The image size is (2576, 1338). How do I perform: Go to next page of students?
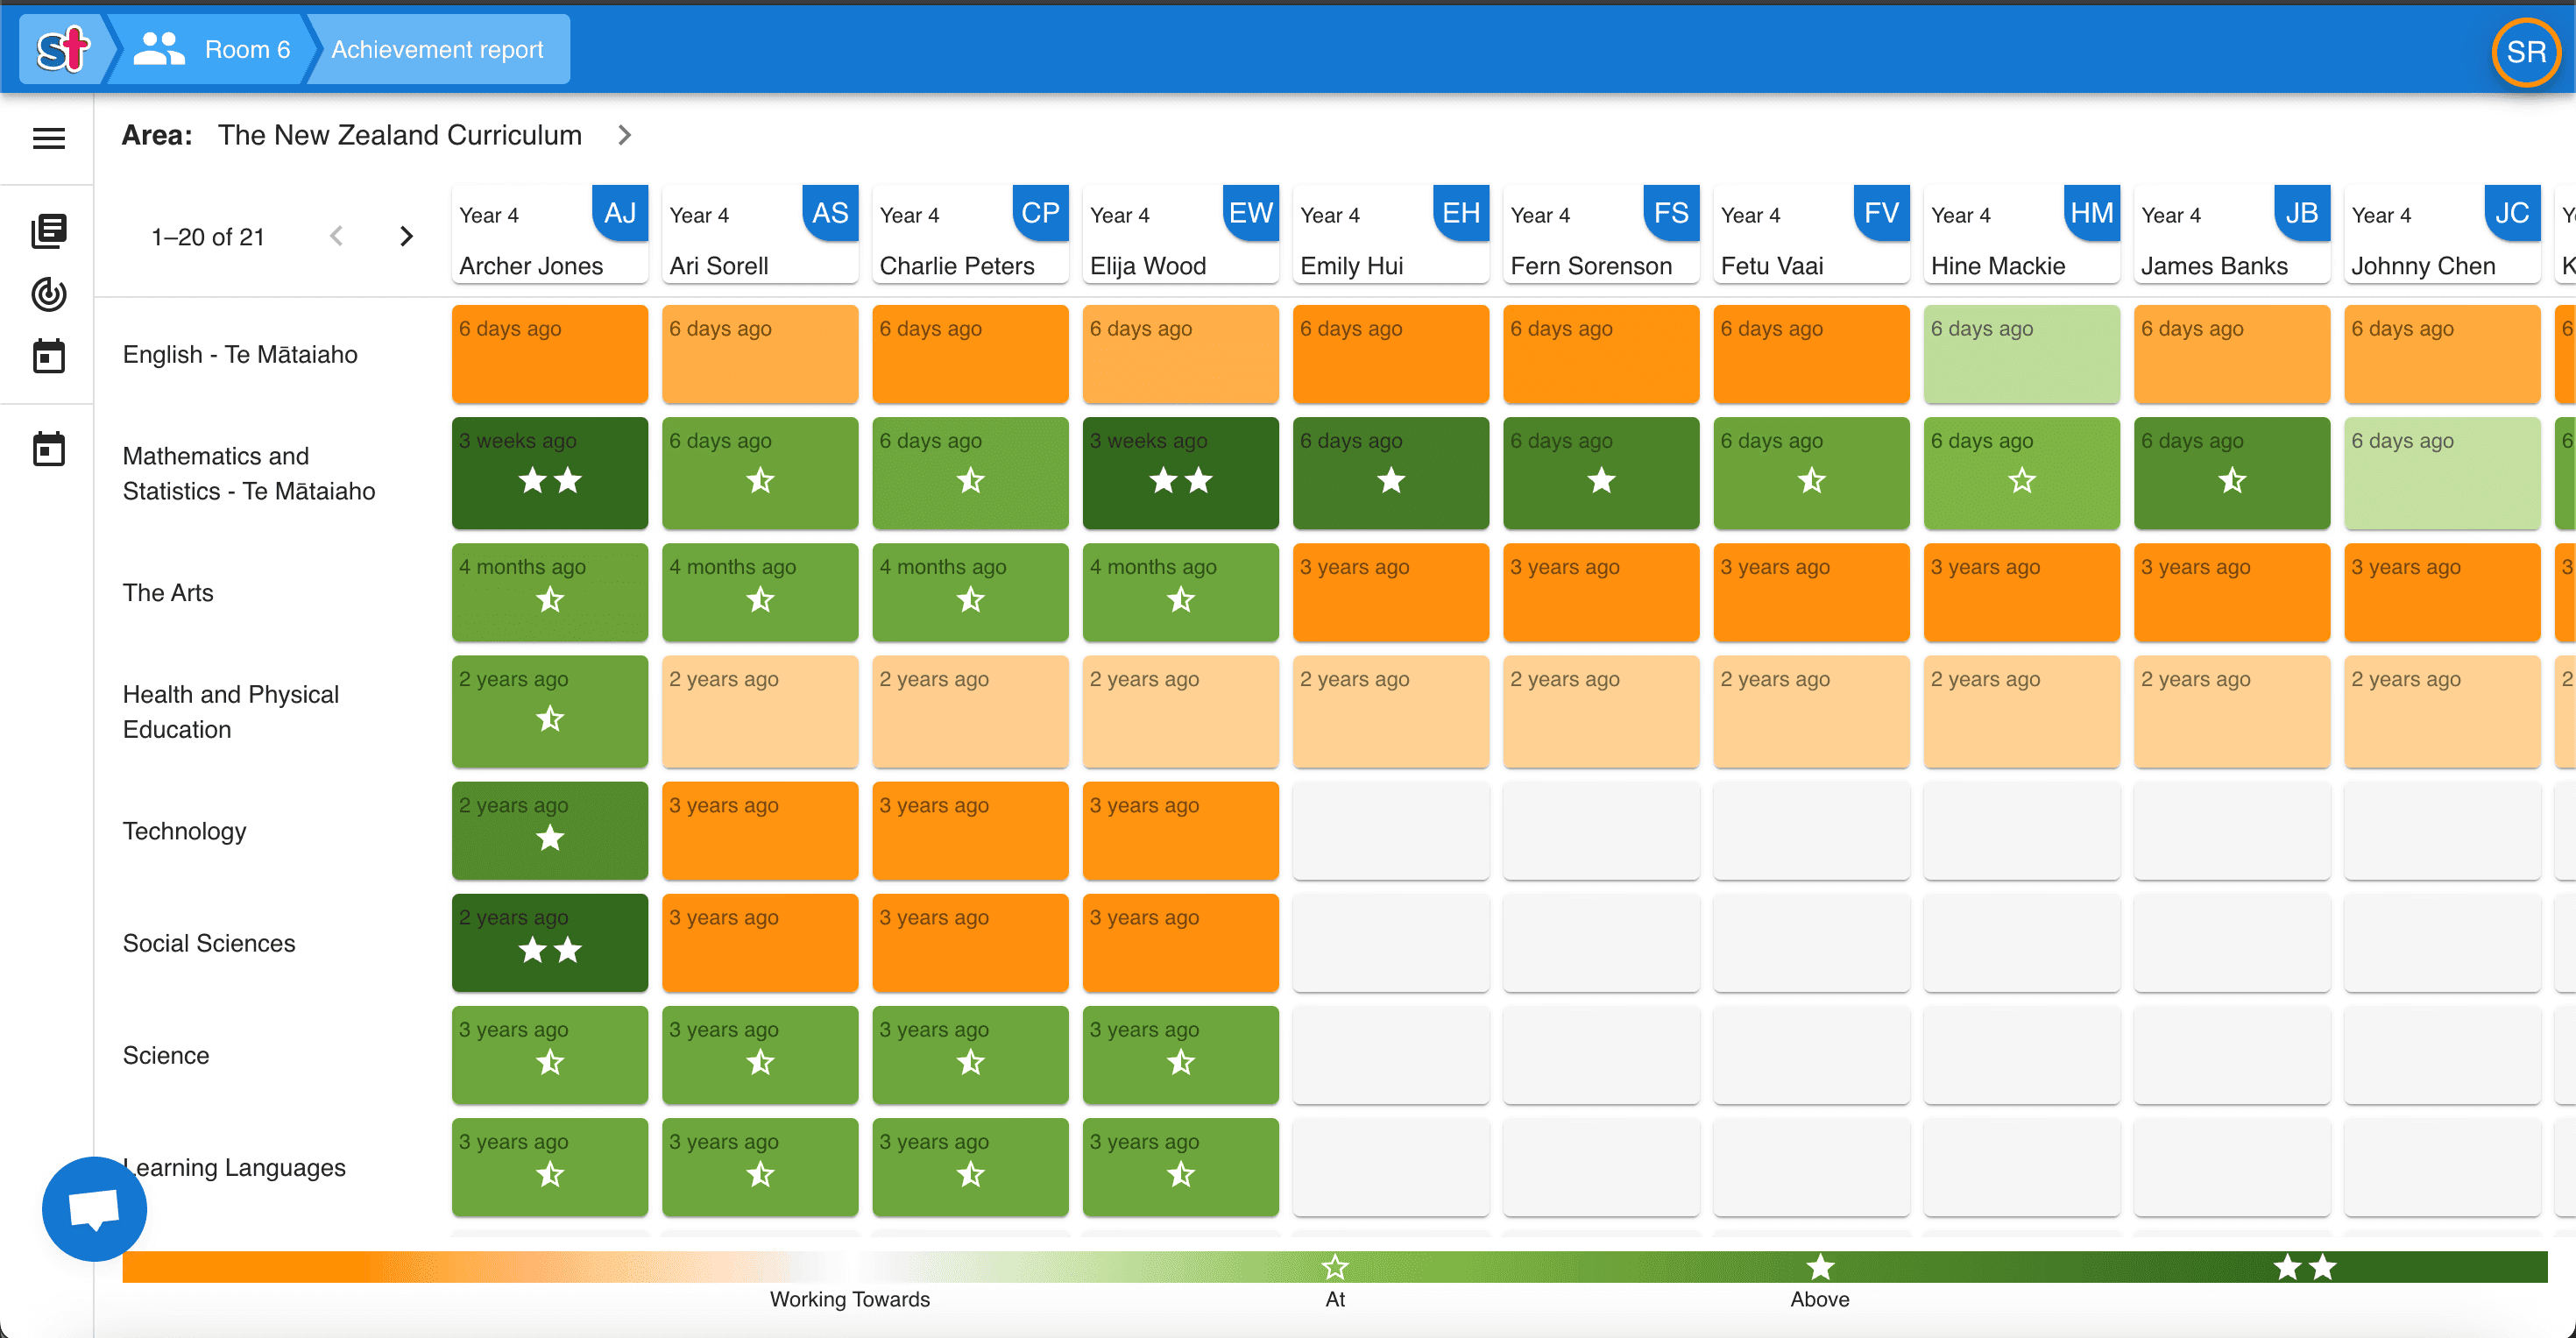(406, 237)
